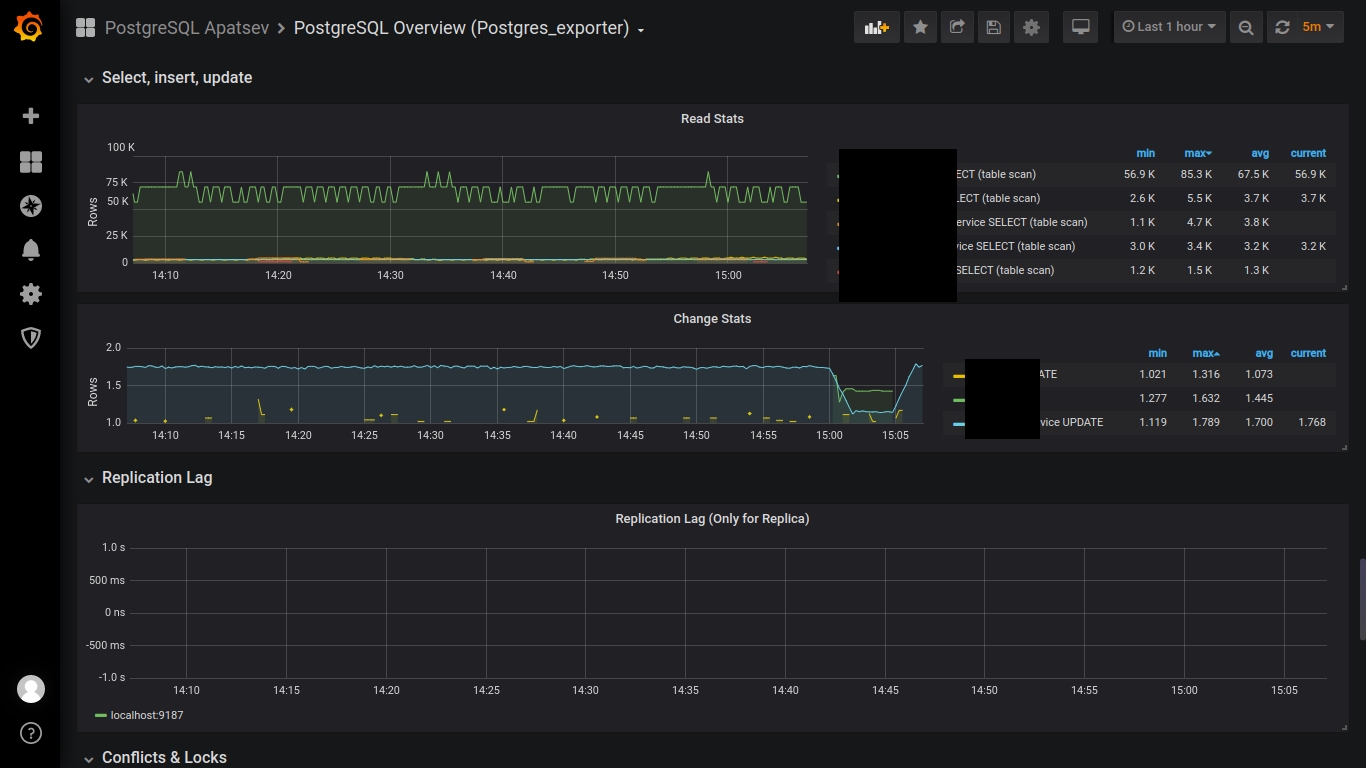
Task: Open Explore compass icon in sidebar
Action: (x=31, y=206)
